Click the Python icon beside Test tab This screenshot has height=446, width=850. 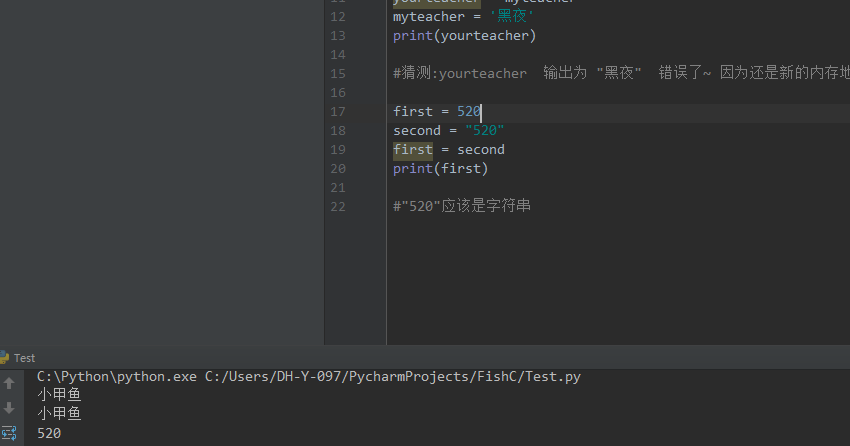(4, 358)
